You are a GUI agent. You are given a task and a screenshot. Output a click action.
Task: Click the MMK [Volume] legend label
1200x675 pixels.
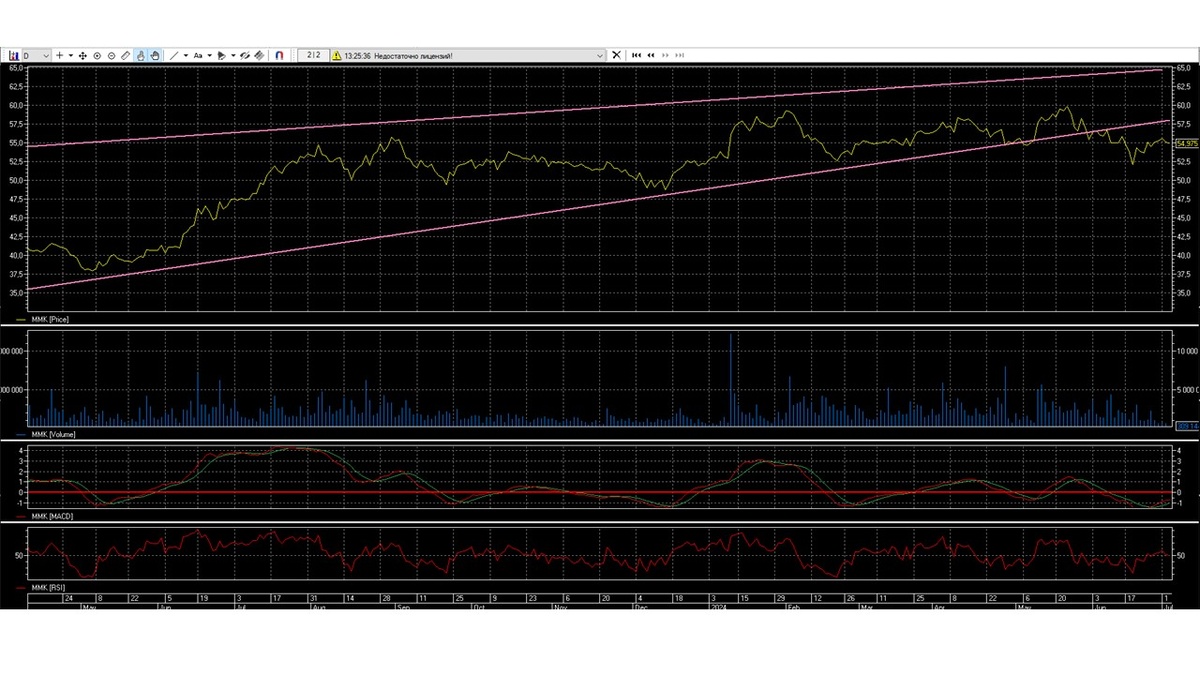click(53, 435)
